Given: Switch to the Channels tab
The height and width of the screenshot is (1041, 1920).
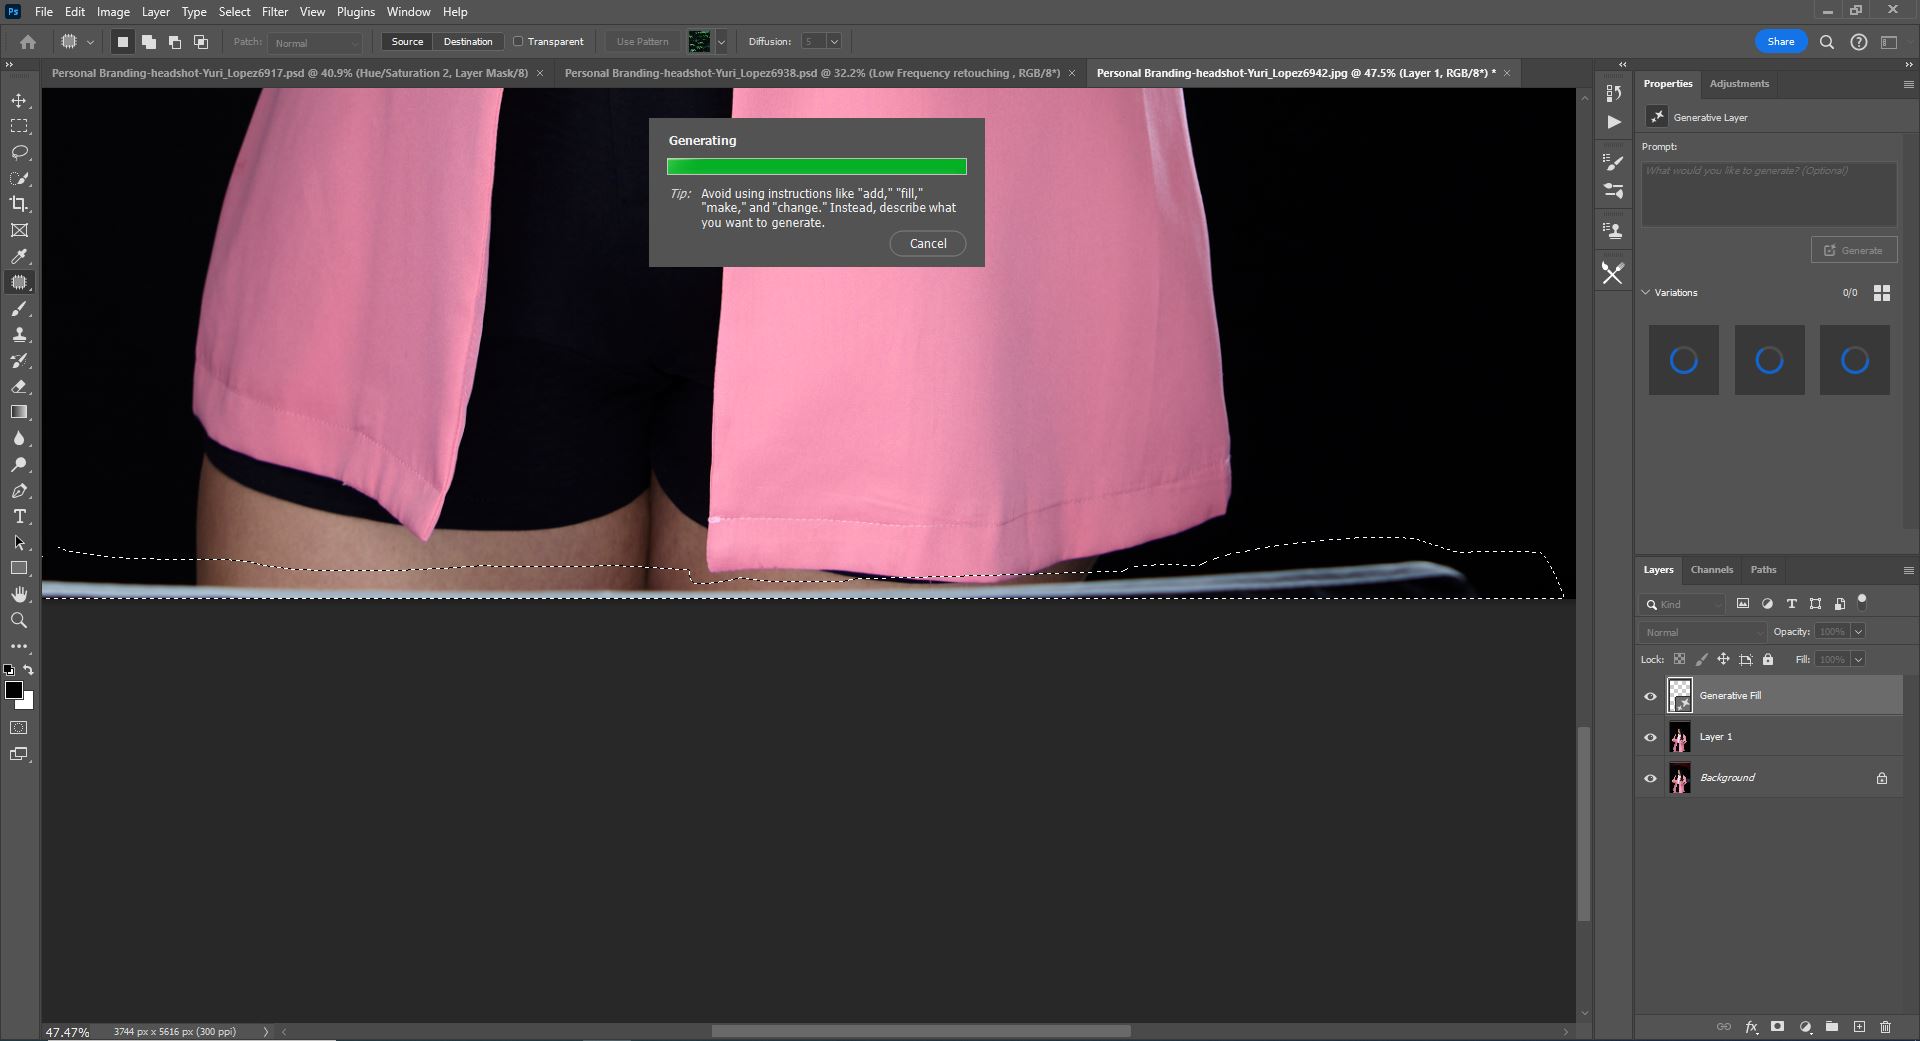Looking at the screenshot, I should point(1711,570).
